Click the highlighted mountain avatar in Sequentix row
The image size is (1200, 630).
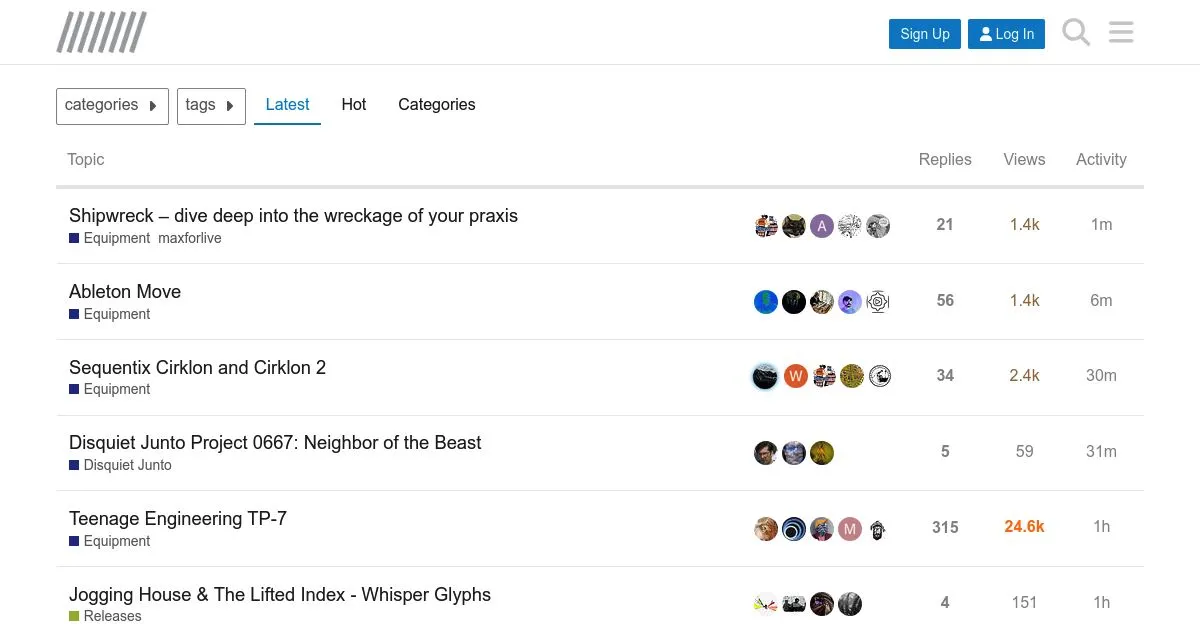(x=765, y=376)
